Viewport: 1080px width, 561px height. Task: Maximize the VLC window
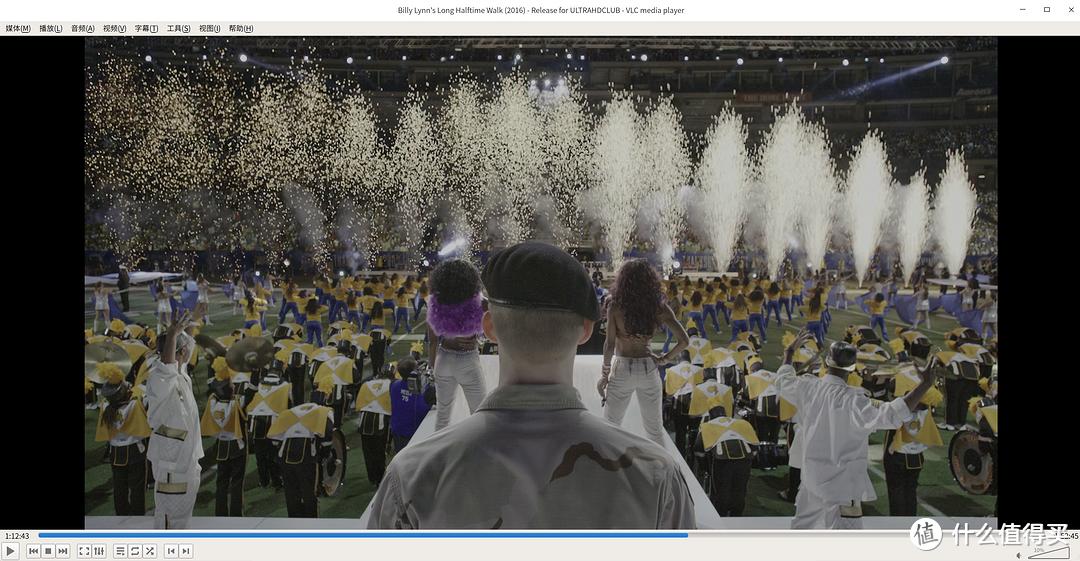(x=1047, y=10)
